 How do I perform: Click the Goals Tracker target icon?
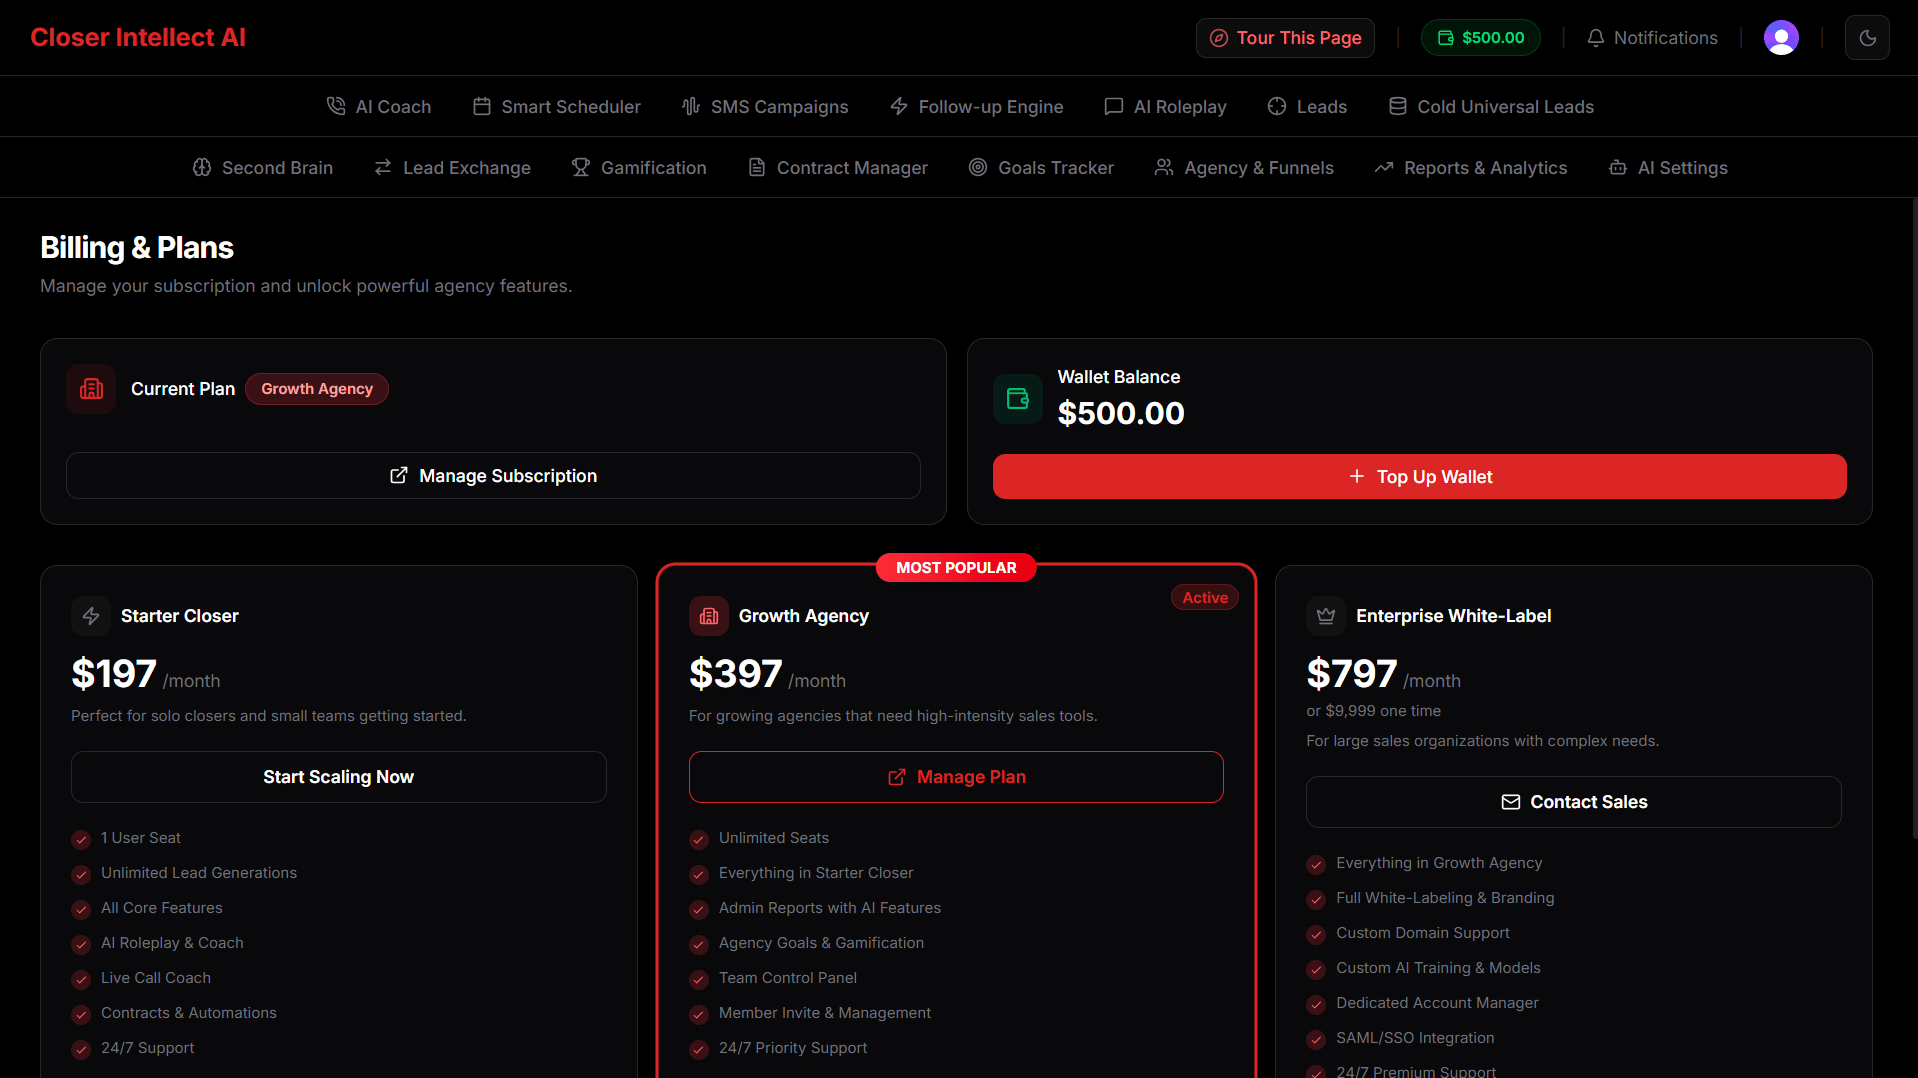(x=978, y=167)
